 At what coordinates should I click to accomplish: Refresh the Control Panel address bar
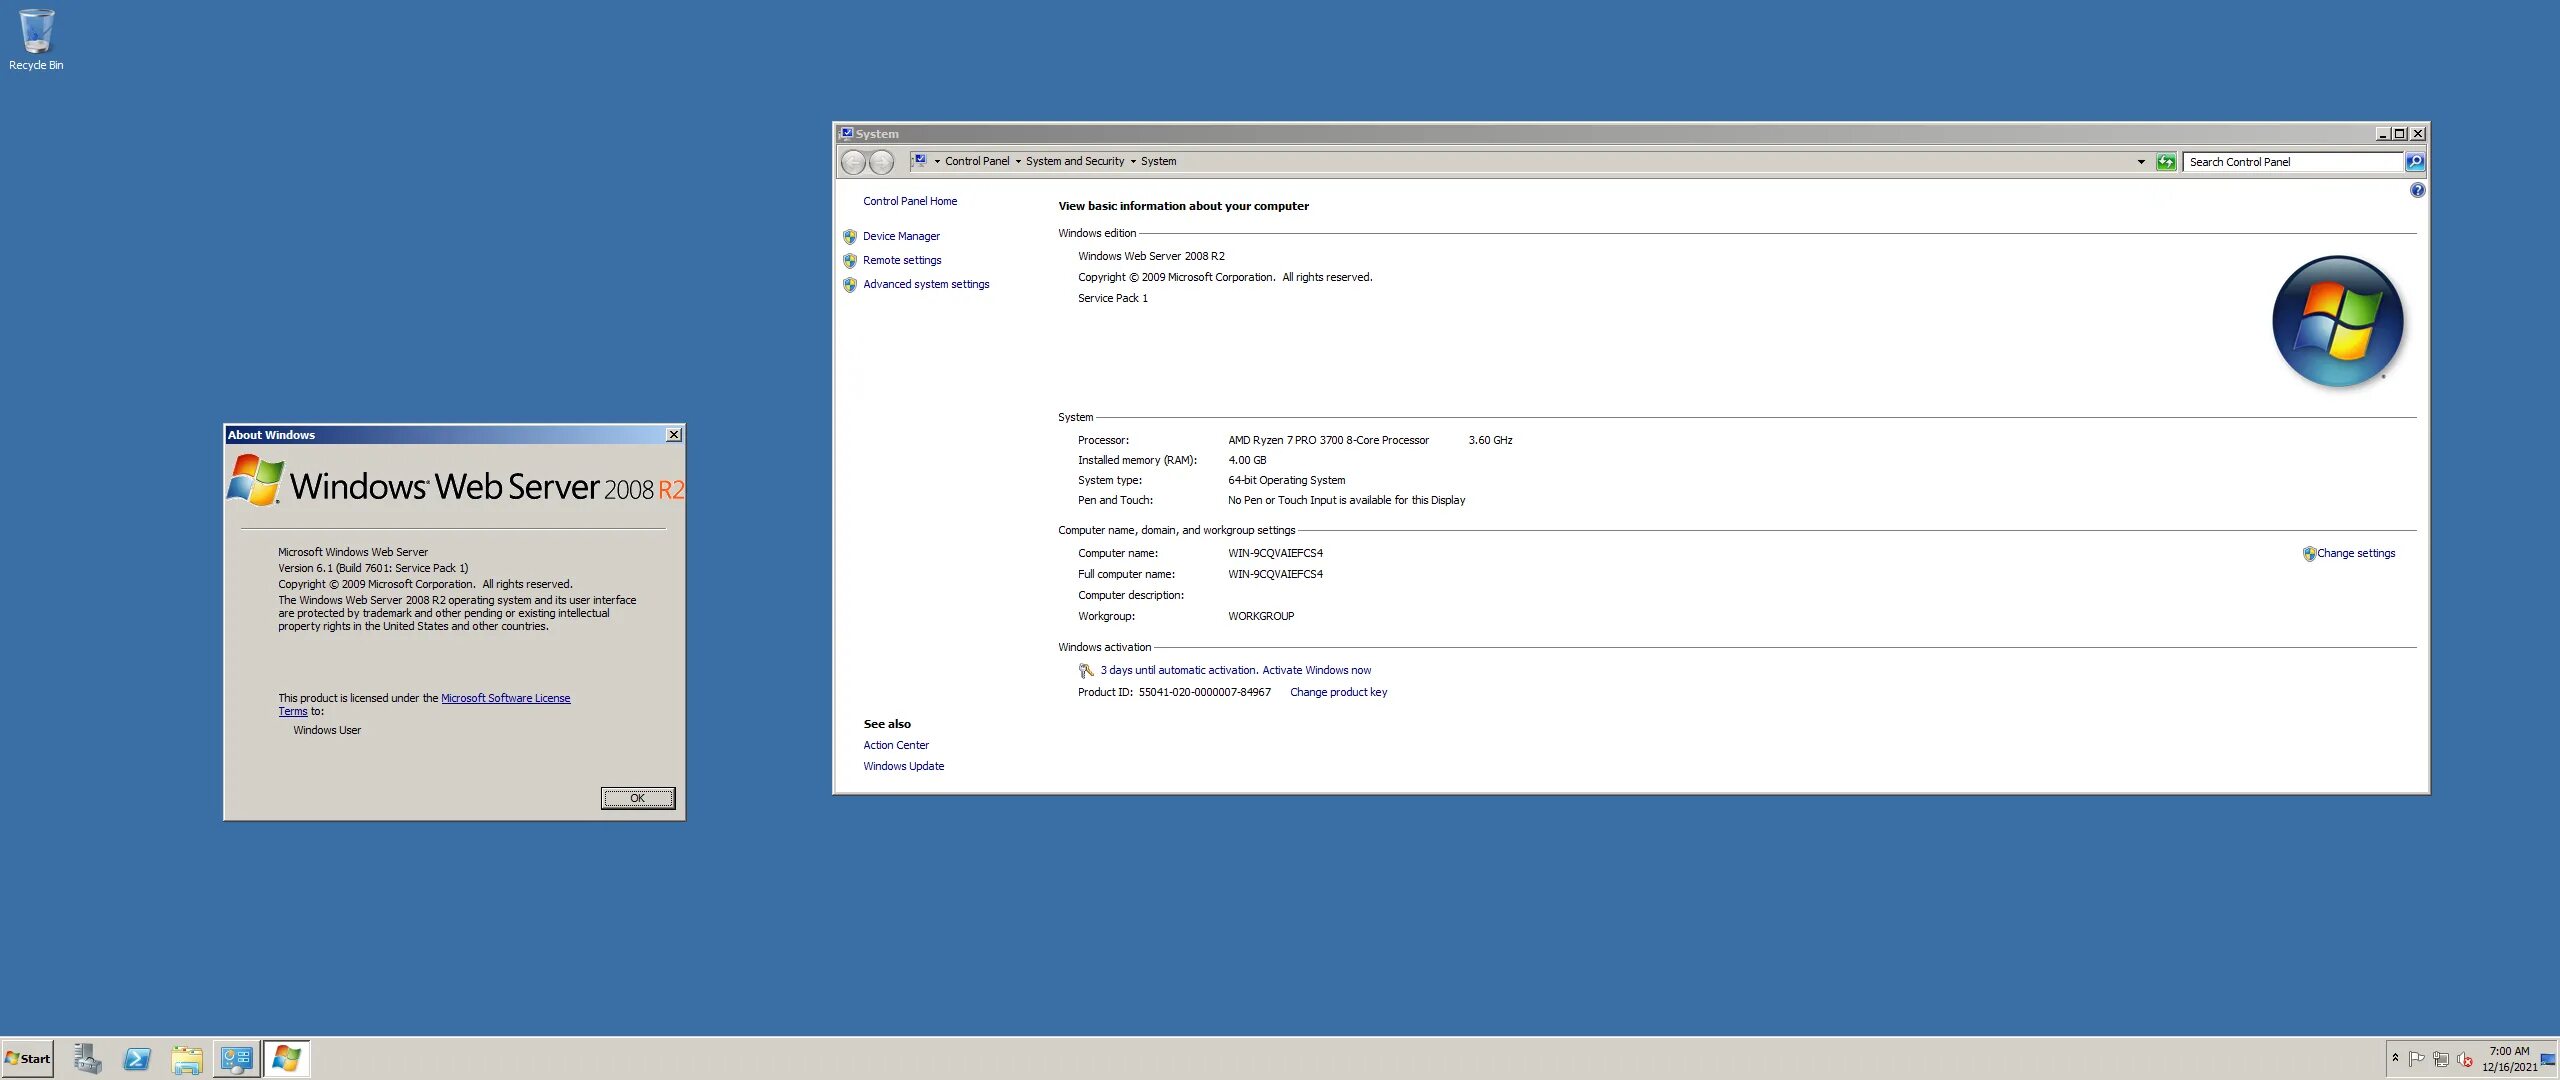(2166, 162)
